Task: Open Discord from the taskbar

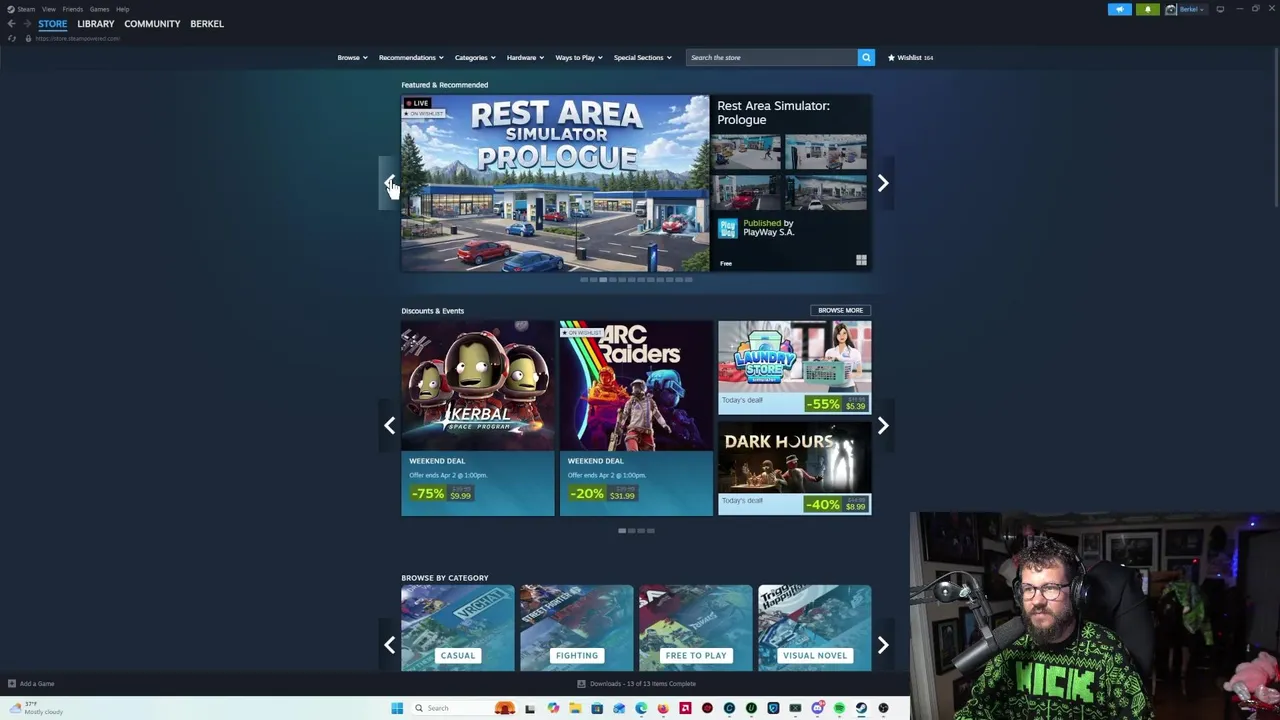Action: [x=817, y=708]
